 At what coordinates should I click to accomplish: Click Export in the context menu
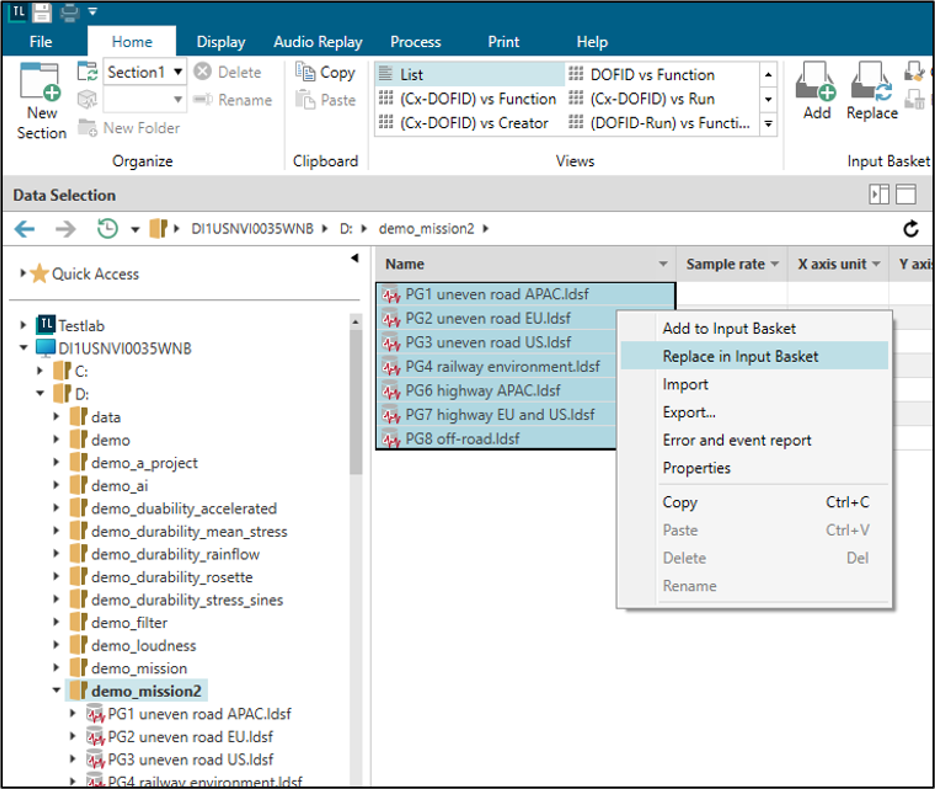(x=689, y=412)
